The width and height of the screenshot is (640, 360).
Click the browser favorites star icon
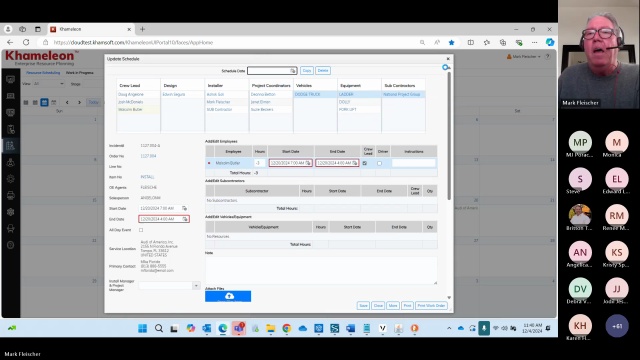click(x=451, y=42)
